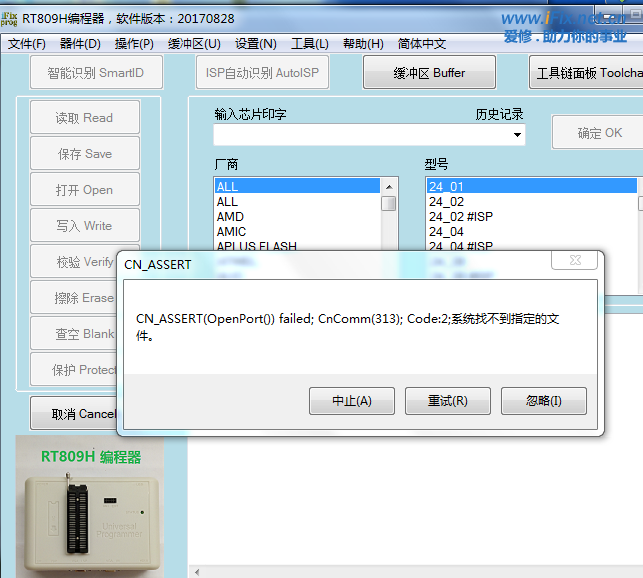Click manufacturer list scroll up arrow
Image resolution: width=643 pixels, height=578 pixels.
click(389, 187)
